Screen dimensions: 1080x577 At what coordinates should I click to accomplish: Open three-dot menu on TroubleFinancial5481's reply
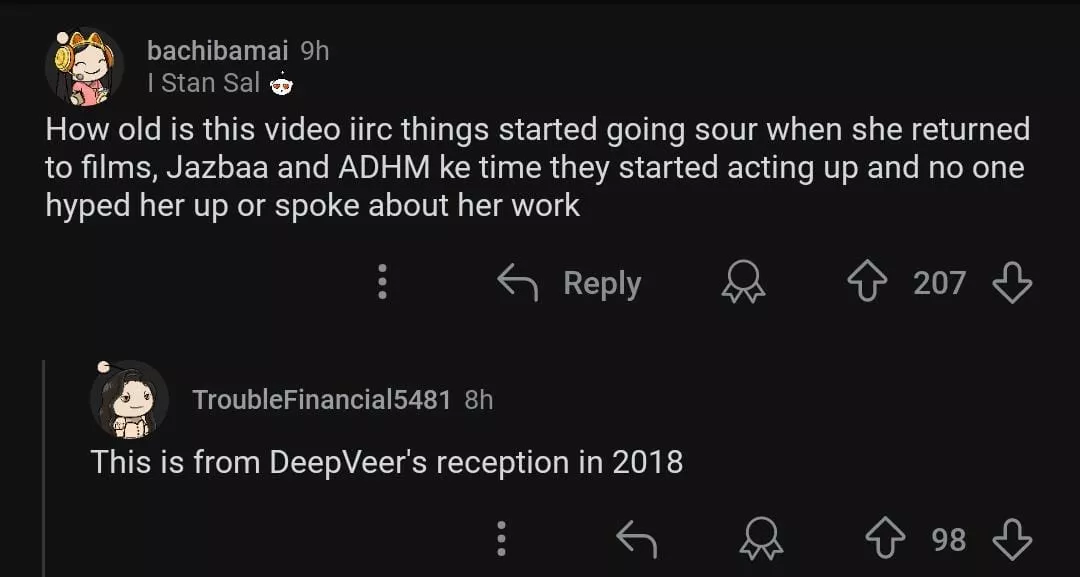pyautogui.click(x=502, y=540)
